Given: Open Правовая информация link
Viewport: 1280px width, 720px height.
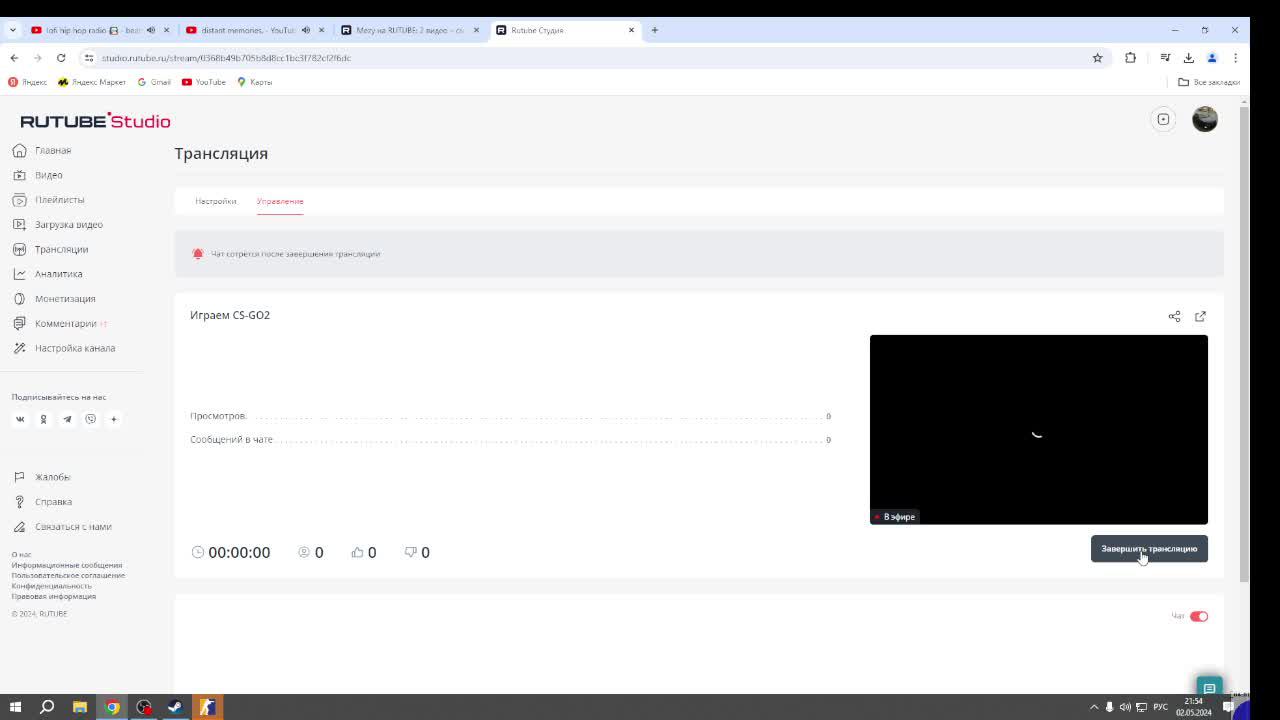Looking at the screenshot, I should tap(54, 596).
